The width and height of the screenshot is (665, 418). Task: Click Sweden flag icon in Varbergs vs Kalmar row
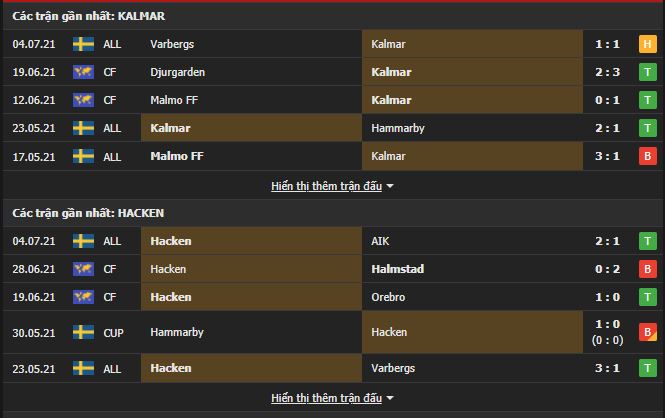(83, 44)
